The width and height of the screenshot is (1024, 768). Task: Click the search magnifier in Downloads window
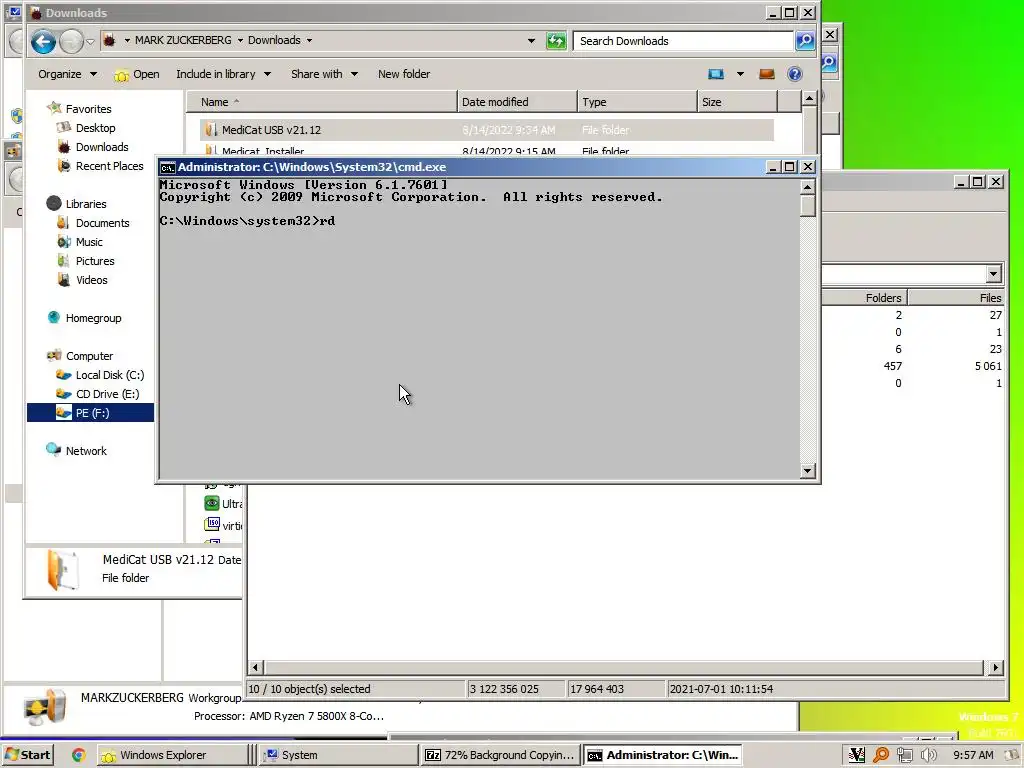click(805, 41)
